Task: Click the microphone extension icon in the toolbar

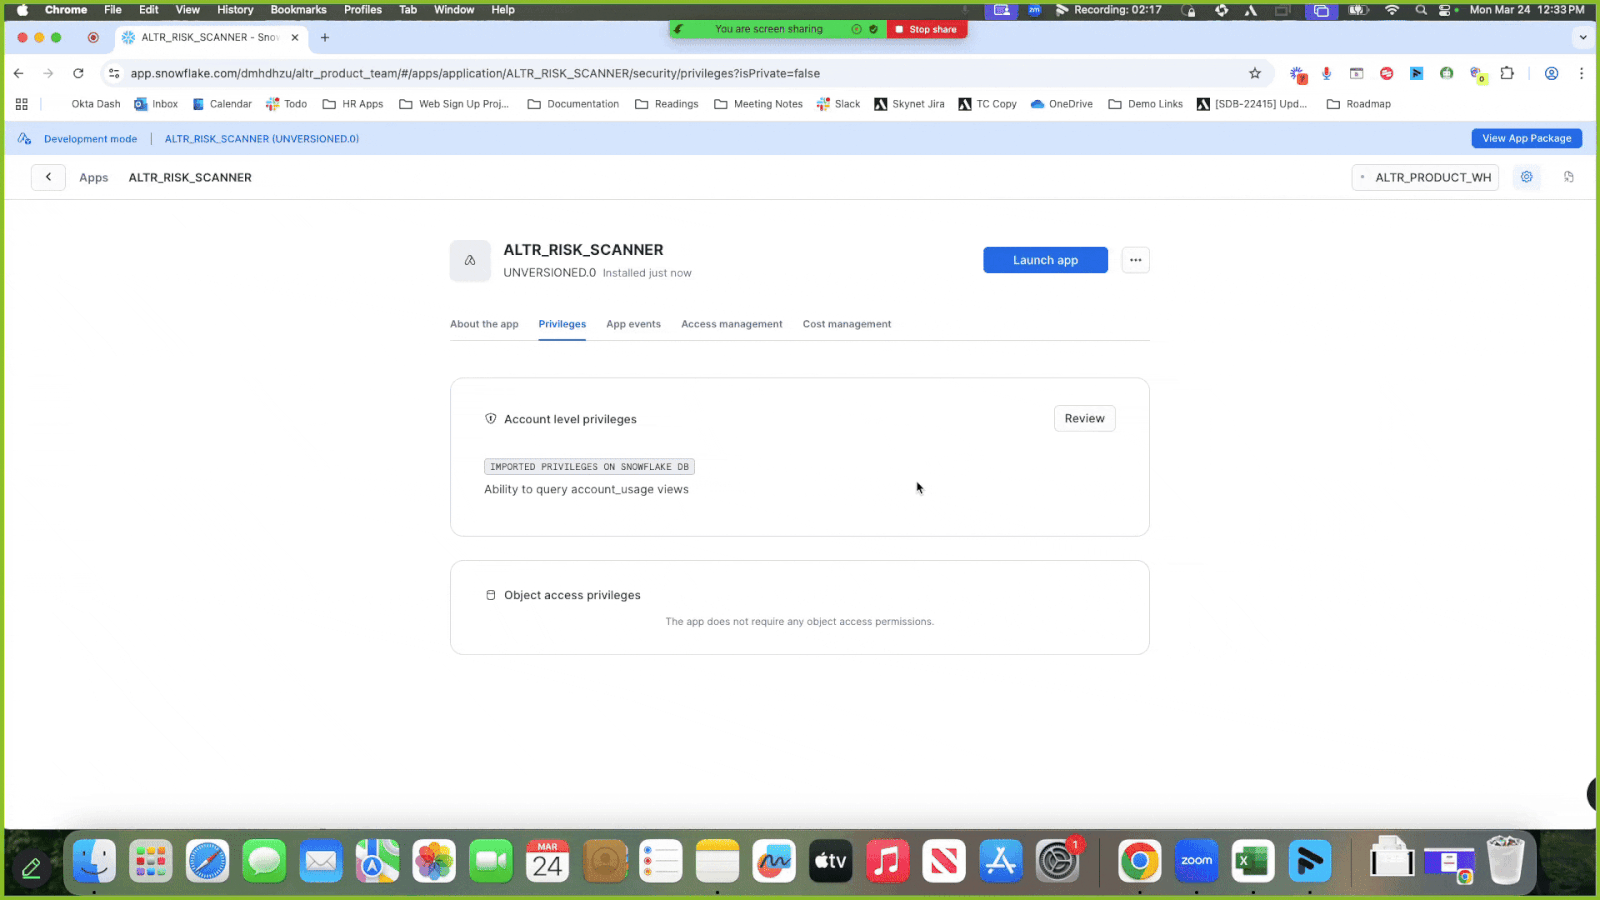Action: point(1326,73)
